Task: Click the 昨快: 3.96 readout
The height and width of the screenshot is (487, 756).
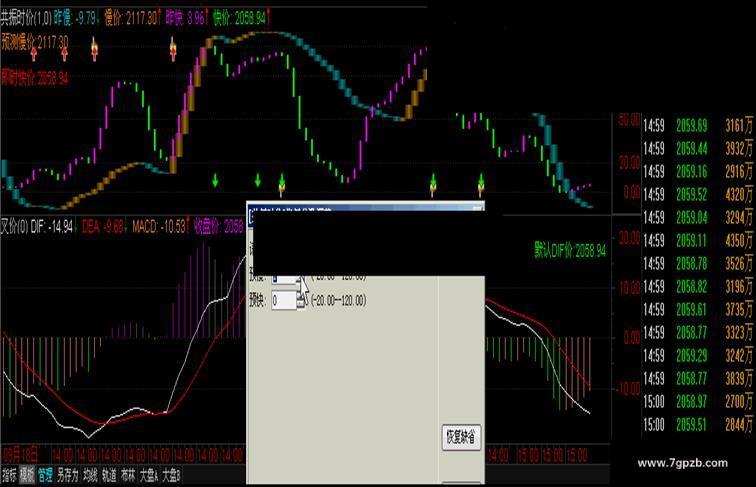Action: [x=187, y=18]
